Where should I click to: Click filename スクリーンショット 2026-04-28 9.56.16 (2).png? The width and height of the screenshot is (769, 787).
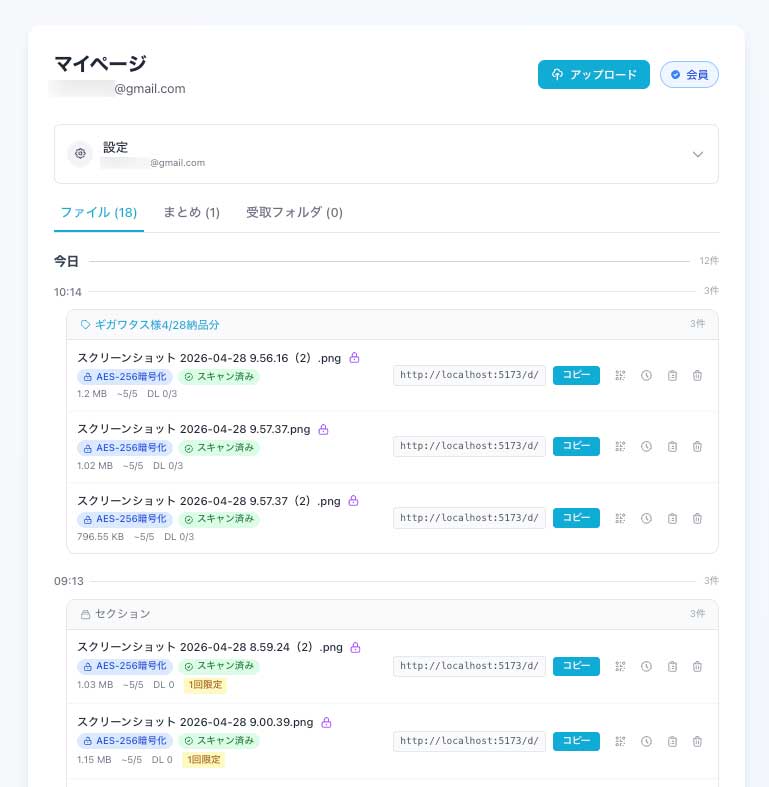pyautogui.click(x=209, y=358)
